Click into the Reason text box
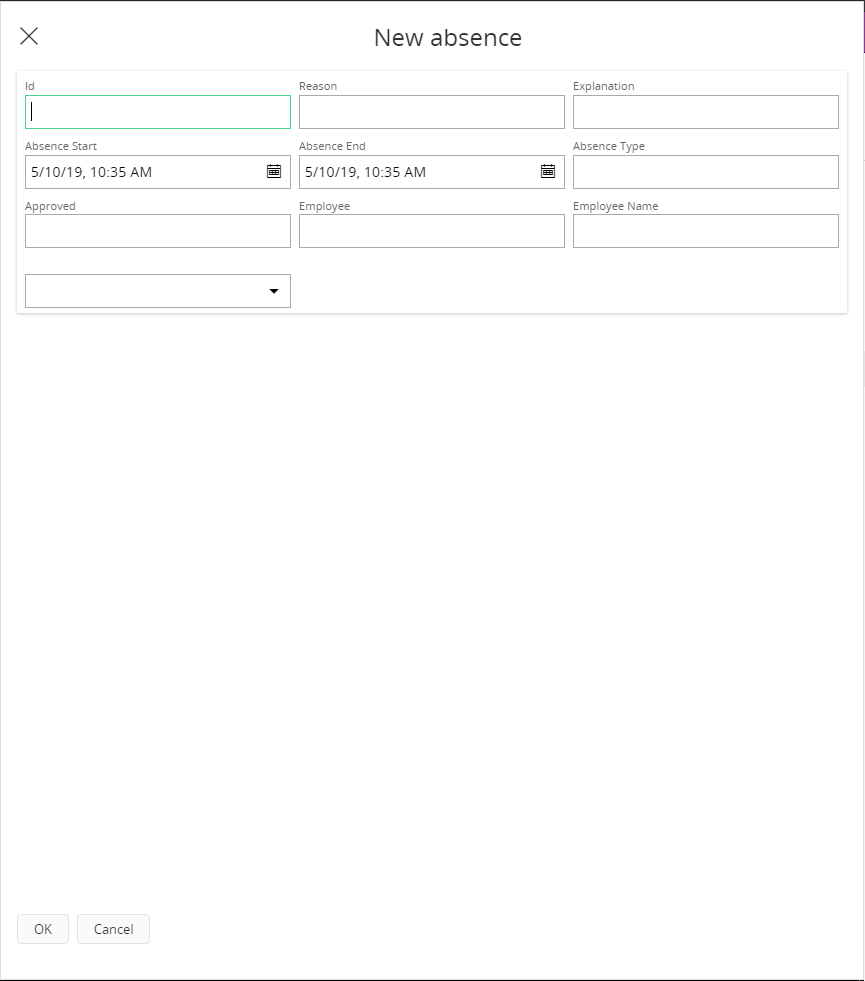Screen dimensions: 865x981 point(431,112)
